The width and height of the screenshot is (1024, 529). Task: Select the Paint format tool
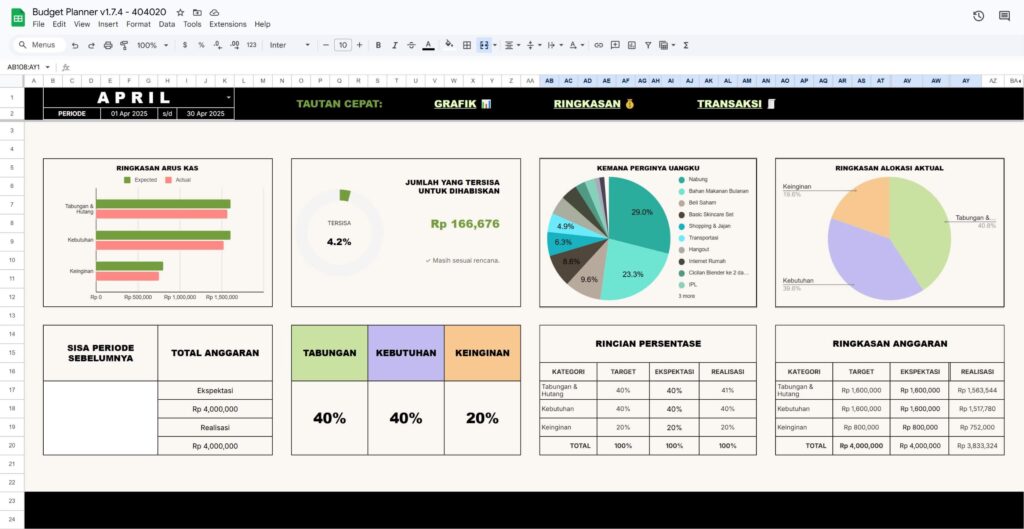pos(124,45)
